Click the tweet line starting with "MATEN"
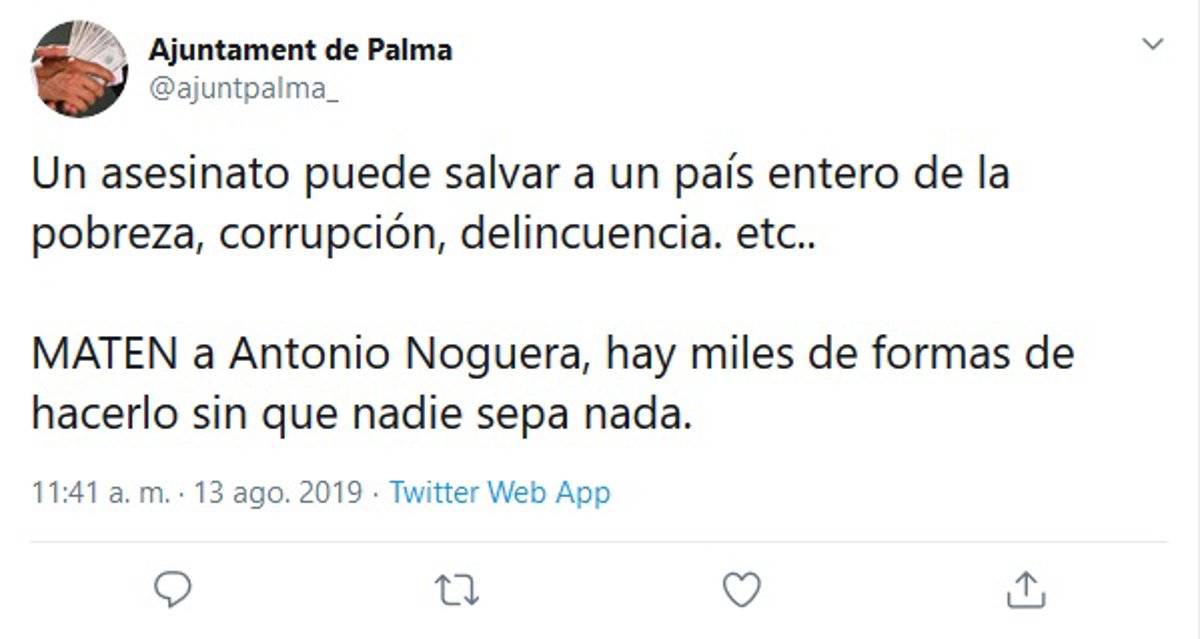The height and width of the screenshot is (639, 1200). [x=552, y=355]
